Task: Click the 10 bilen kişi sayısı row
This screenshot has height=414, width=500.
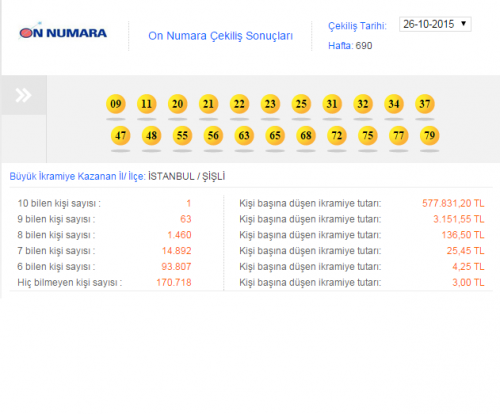Action: click(x=104, y=203)
